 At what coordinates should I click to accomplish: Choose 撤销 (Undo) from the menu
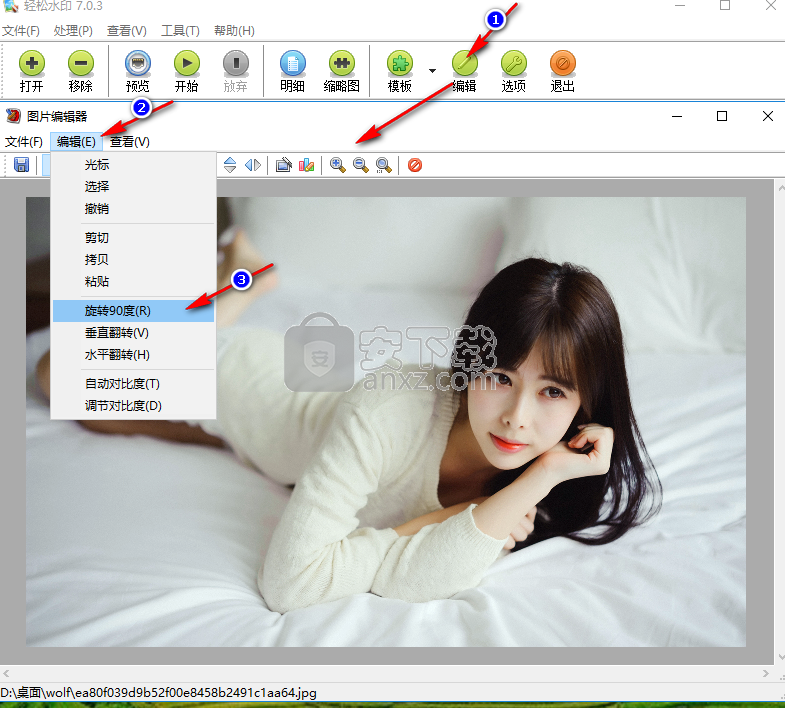click(134, 209)
